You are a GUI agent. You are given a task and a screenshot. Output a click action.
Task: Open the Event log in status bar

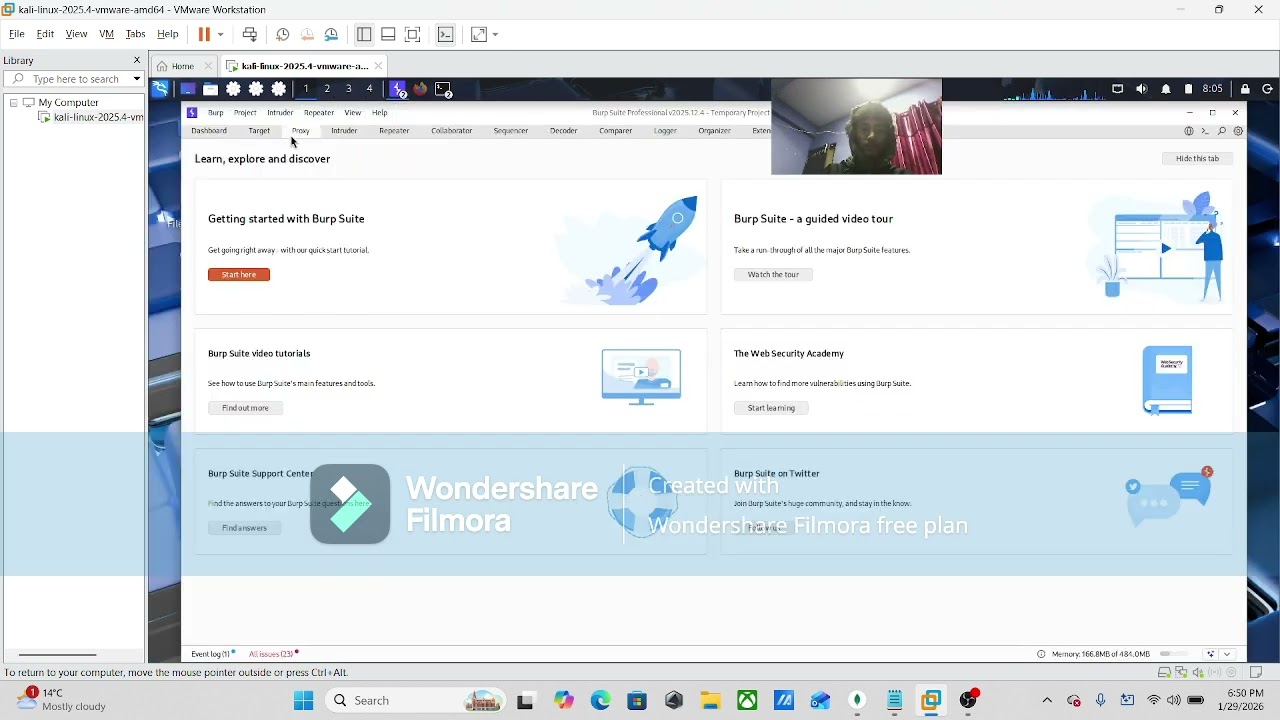(x=213, y=654)
